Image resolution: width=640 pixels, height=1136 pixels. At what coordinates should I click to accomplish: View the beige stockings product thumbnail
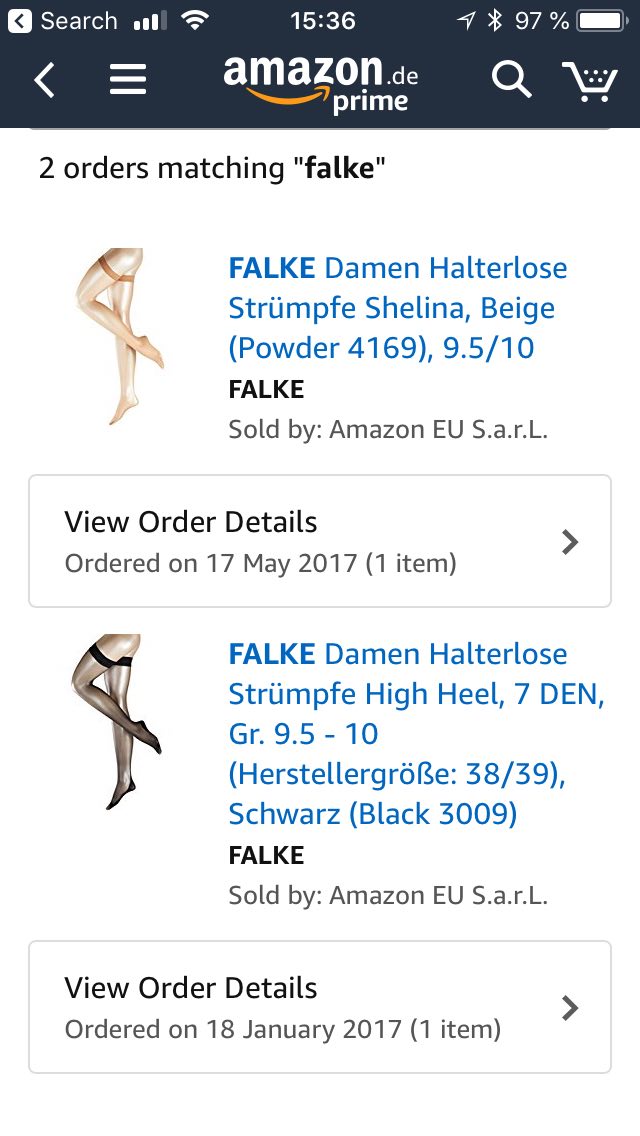pyautogui.click(x=120, y=336)
